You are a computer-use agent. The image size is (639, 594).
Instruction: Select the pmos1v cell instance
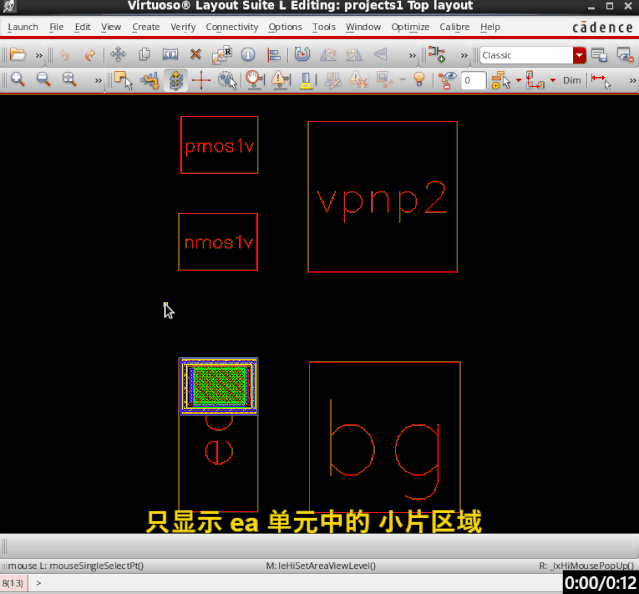point(219,146)
